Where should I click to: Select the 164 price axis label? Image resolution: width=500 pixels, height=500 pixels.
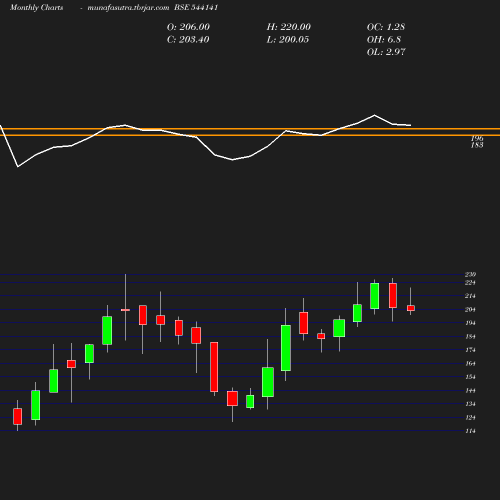[x=470, y=364]
